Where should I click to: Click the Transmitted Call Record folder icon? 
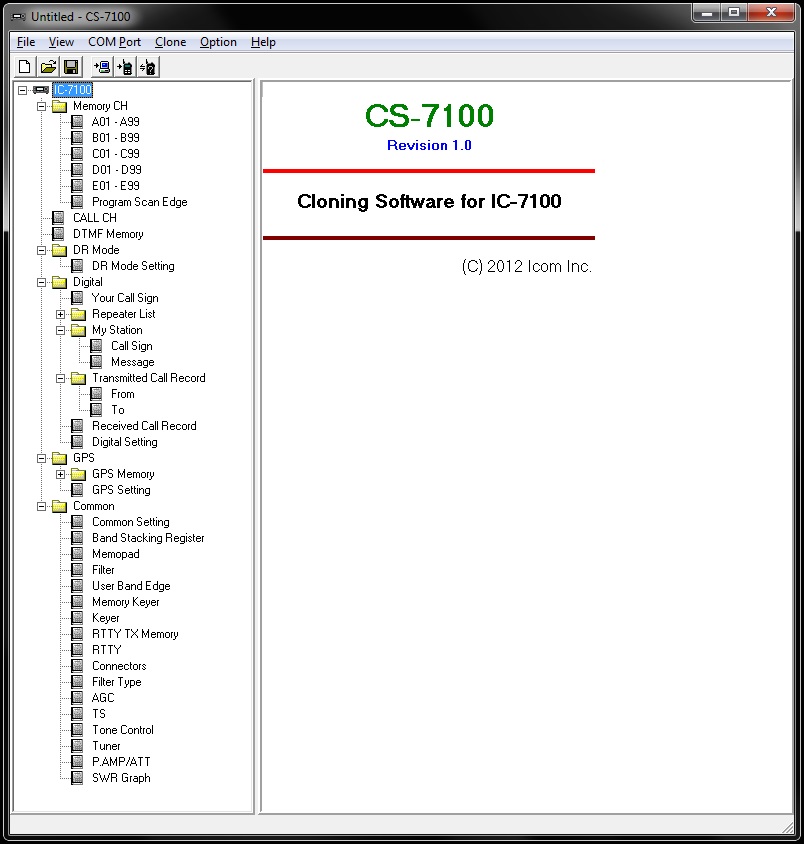[x=79, y=378]
